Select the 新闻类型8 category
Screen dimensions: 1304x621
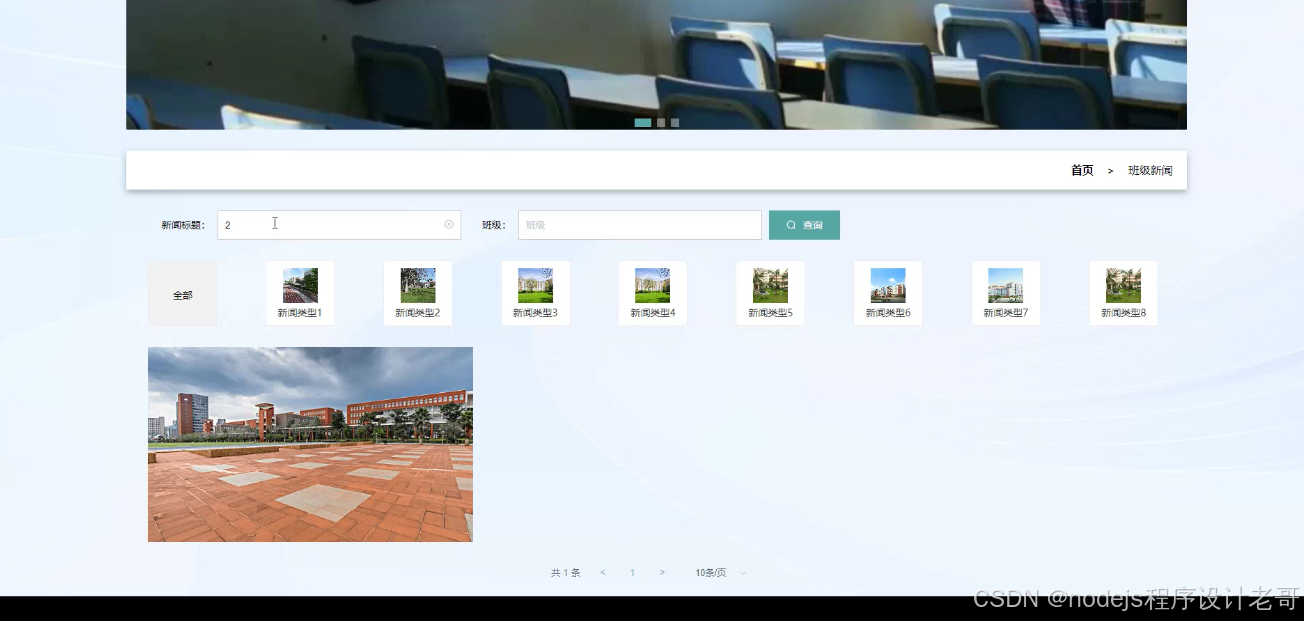[1123, 294]
